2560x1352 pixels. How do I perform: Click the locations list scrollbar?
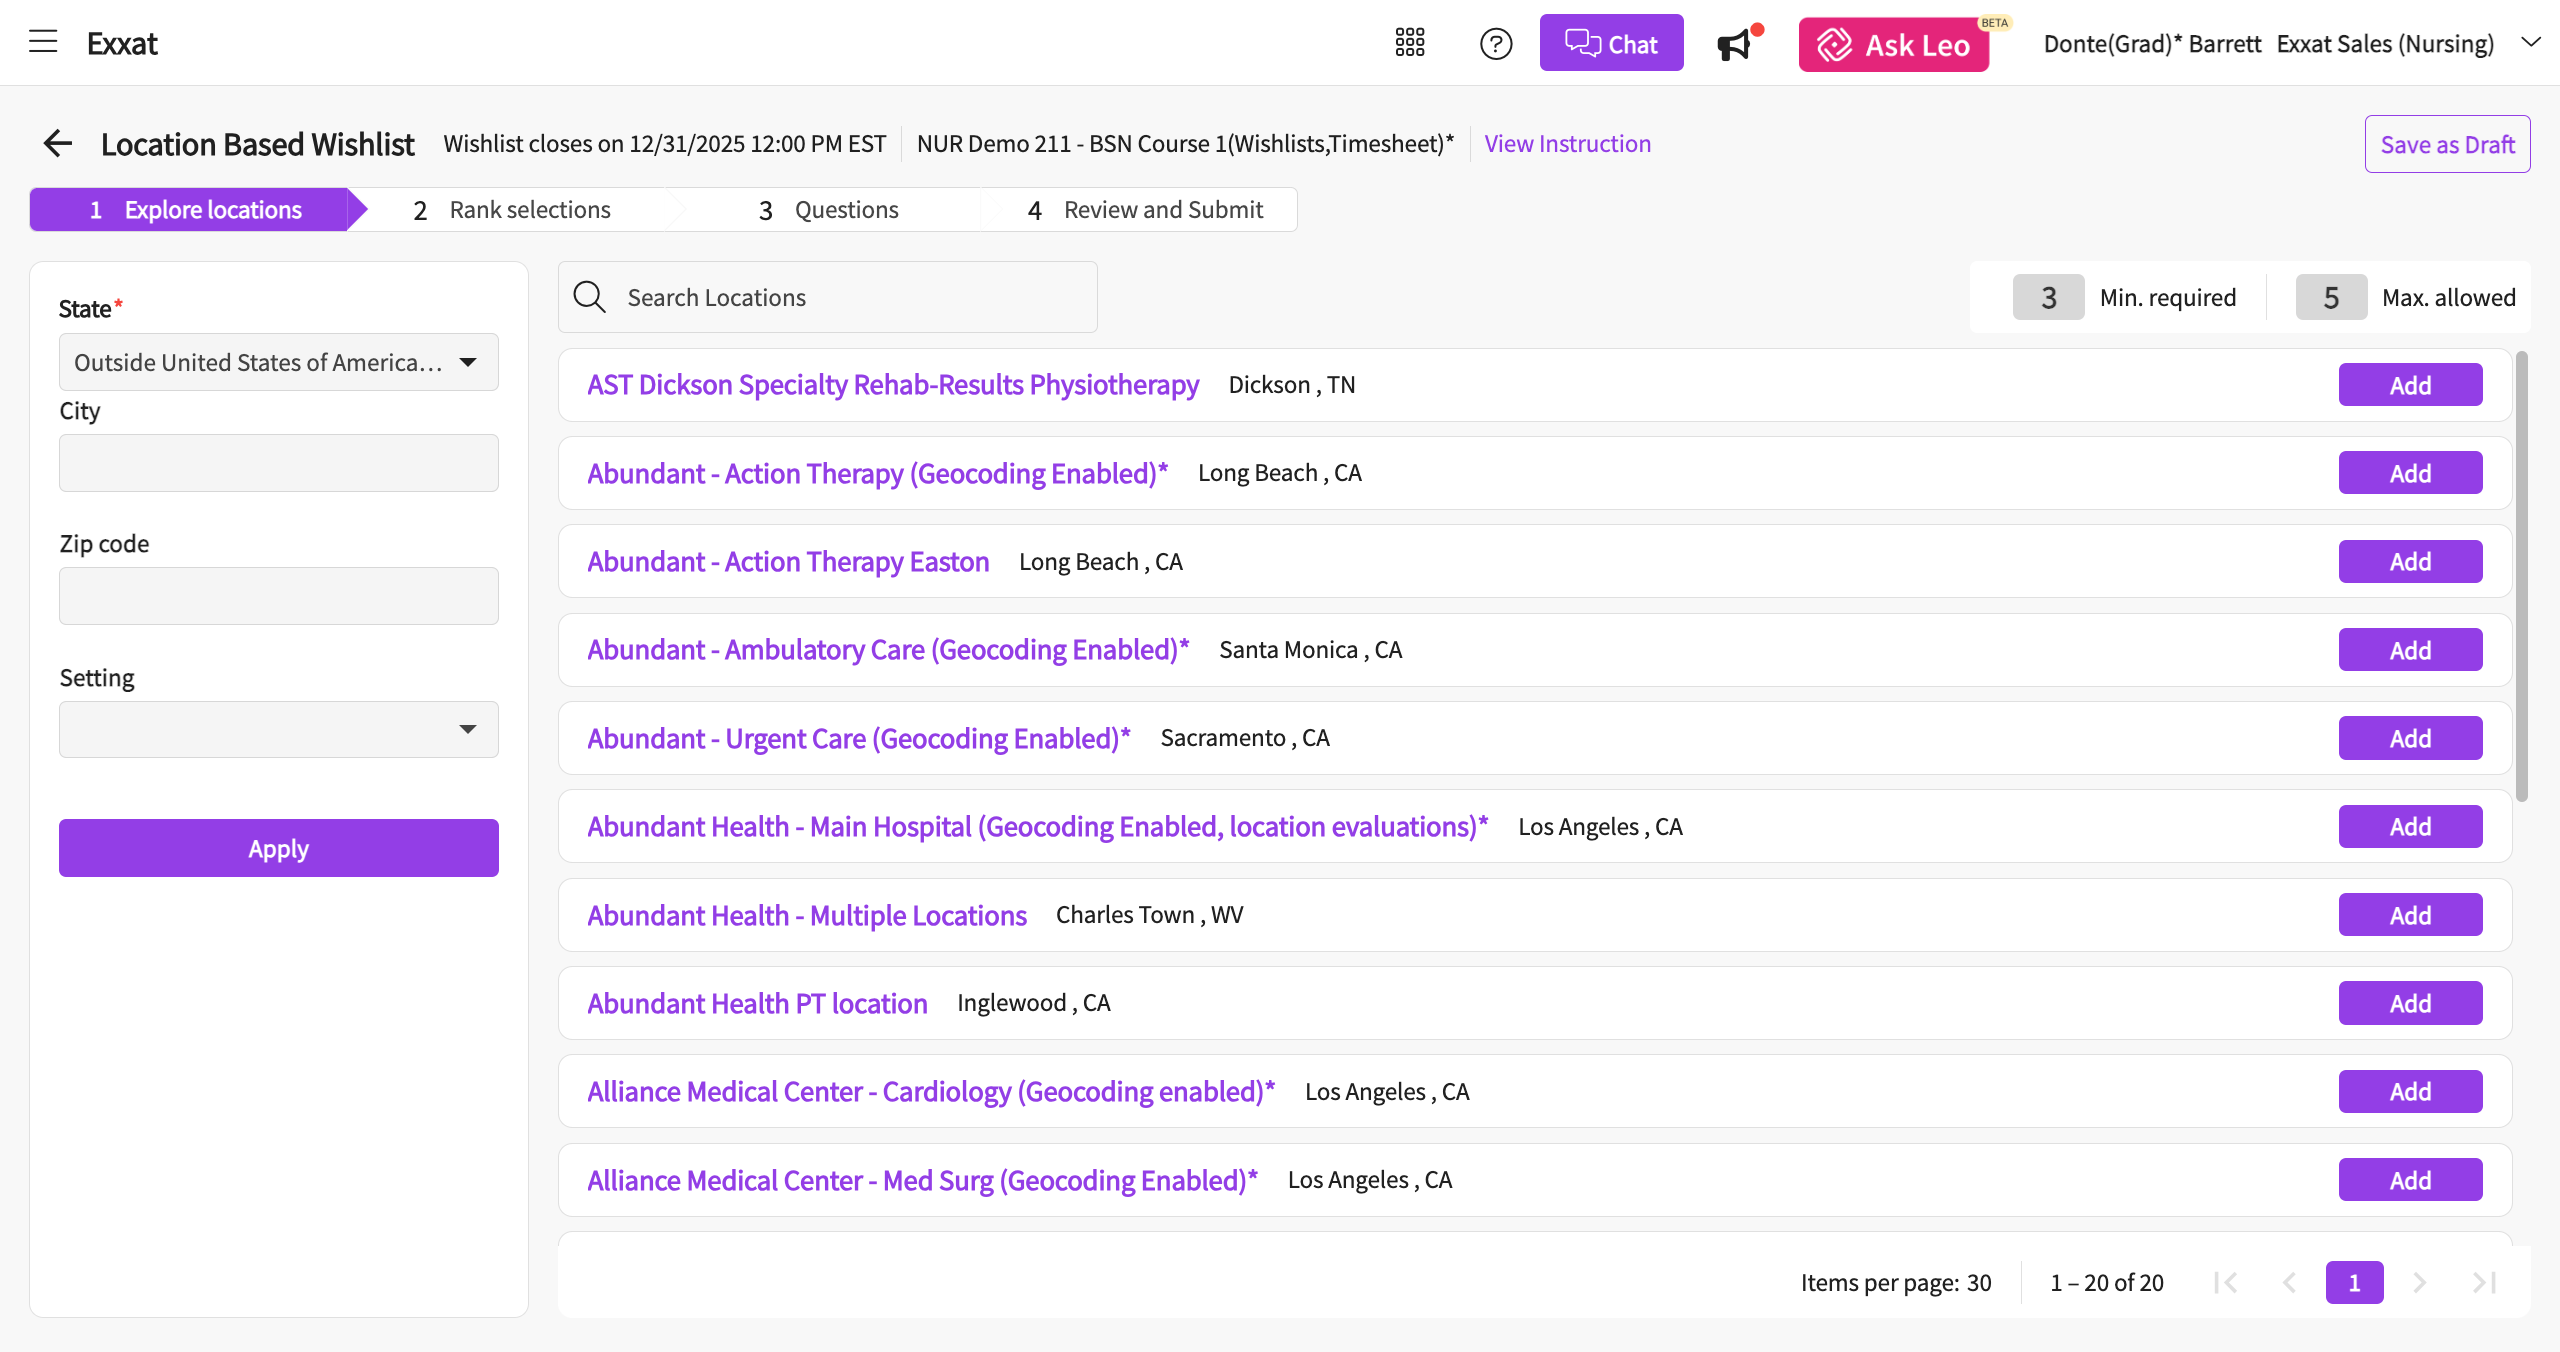tap(2521, 577)
